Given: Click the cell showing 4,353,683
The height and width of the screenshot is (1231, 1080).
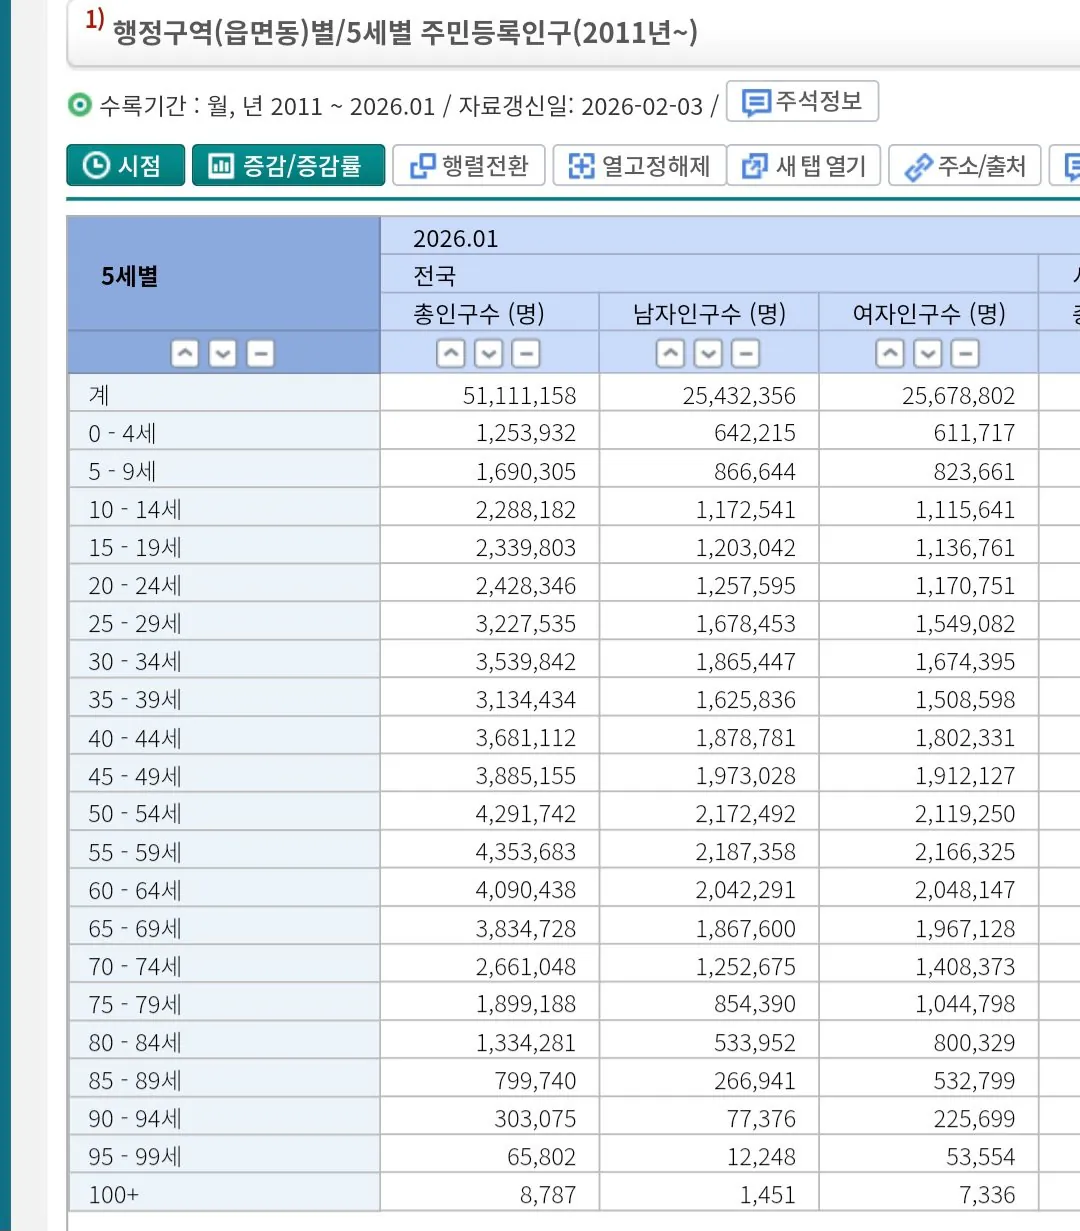Looking at the screenshot, I should pyautogui.click(x=489, y=851).
